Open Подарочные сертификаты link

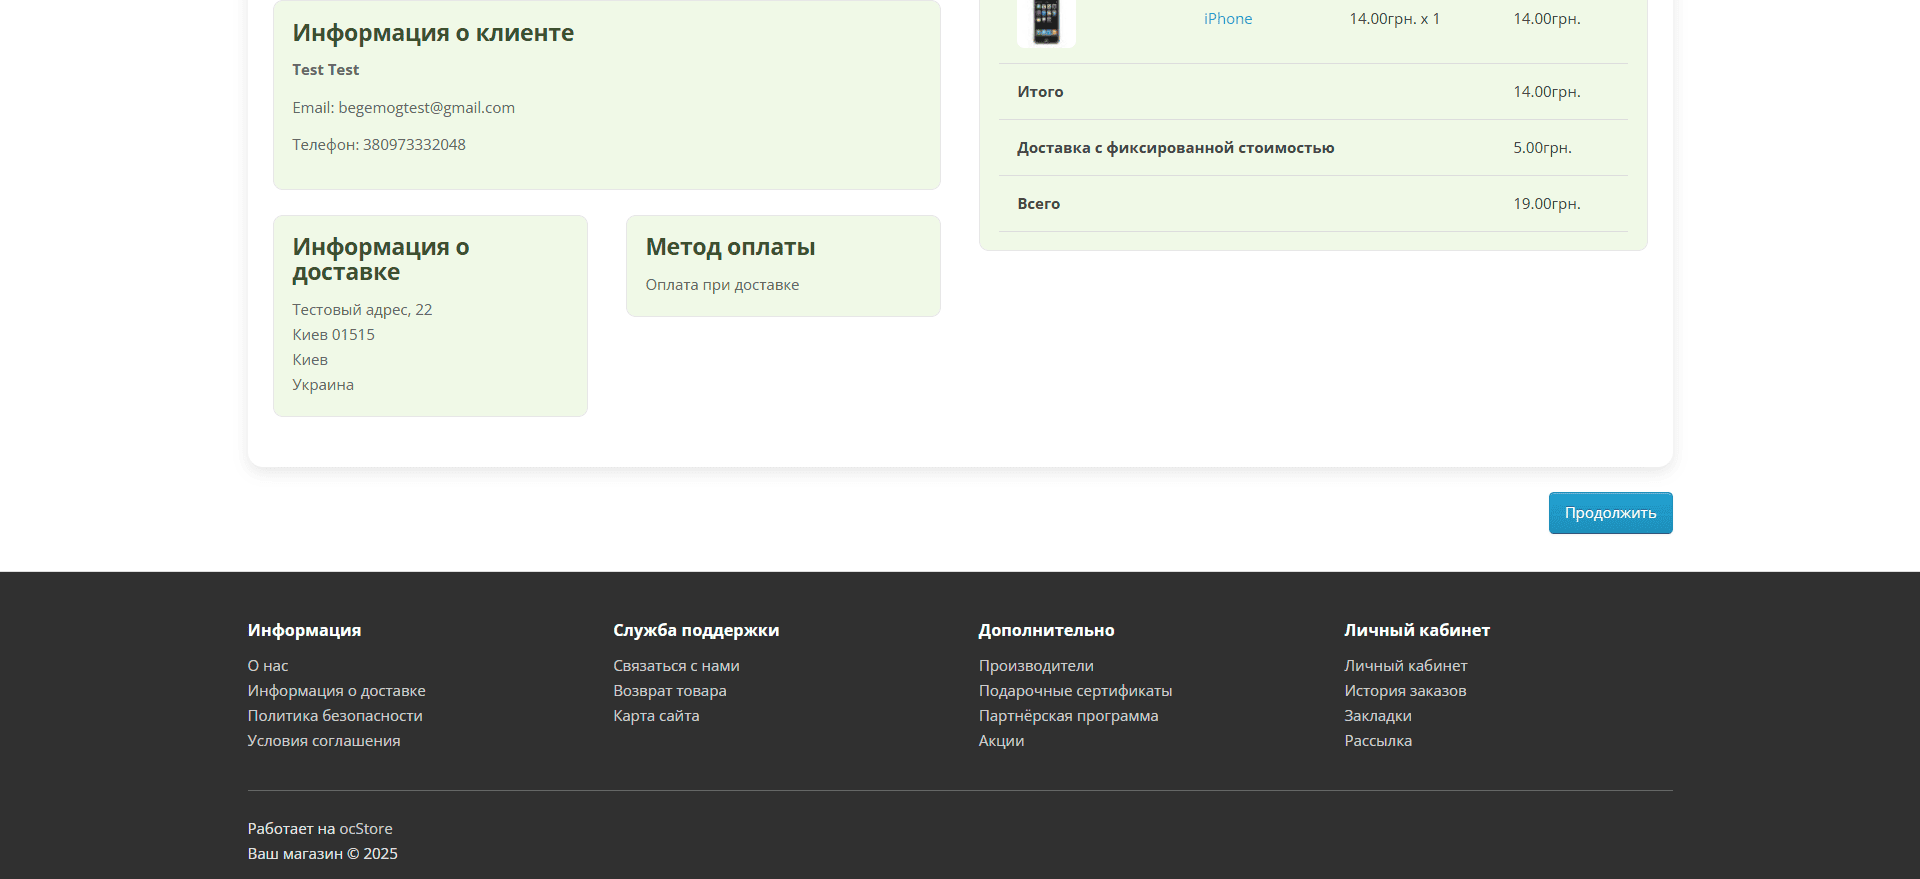pyautogui.click(x=1075, y=691)
